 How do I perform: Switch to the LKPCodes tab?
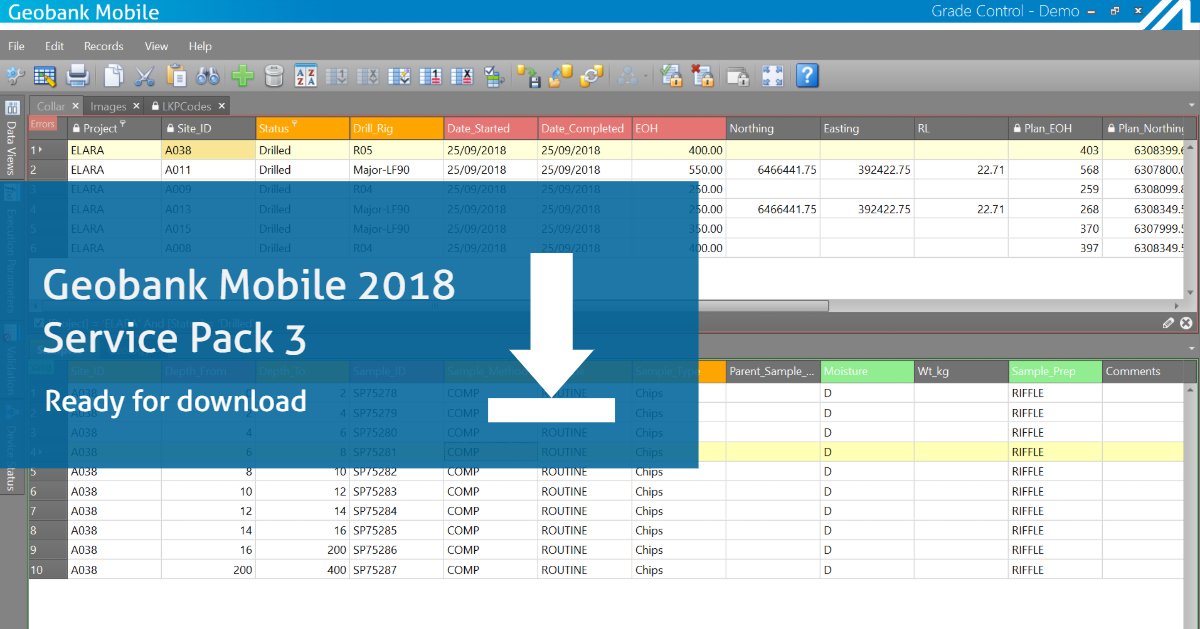click(x=188, y=106)
